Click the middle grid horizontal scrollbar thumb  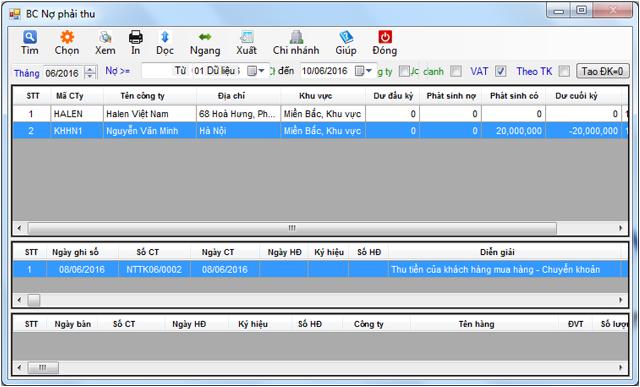coord(34,300)
